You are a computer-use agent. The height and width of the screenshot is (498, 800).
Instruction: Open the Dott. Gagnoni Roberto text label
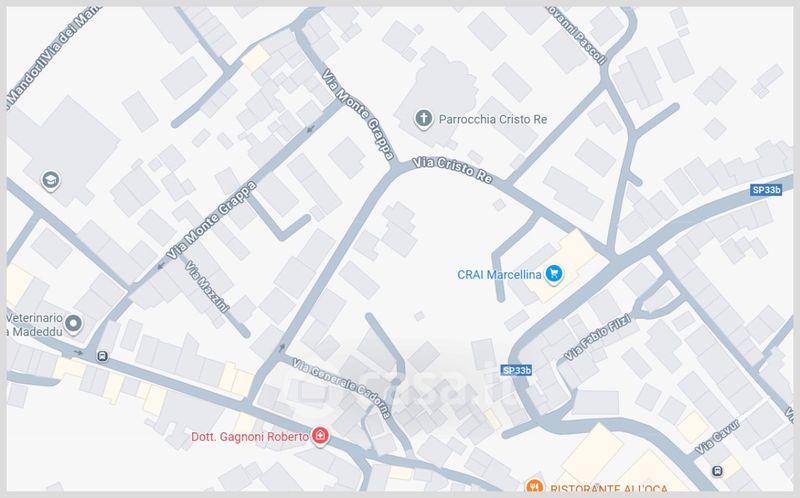pyautogui.click(x=250, y=437)
